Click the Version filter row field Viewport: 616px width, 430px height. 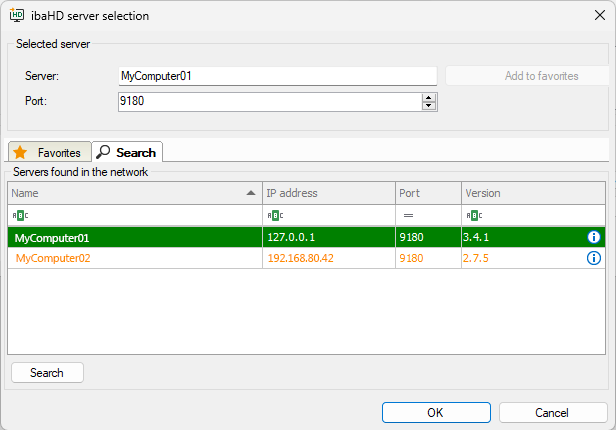pos(533,215)
